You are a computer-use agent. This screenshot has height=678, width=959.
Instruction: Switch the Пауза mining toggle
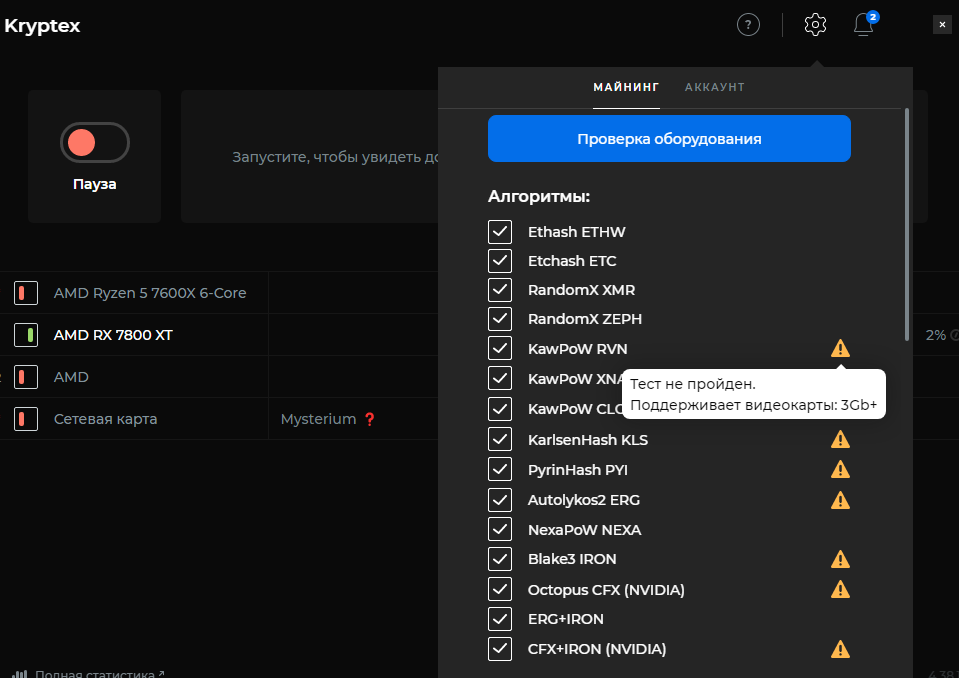pyautogui.click(x=95, y=142)
